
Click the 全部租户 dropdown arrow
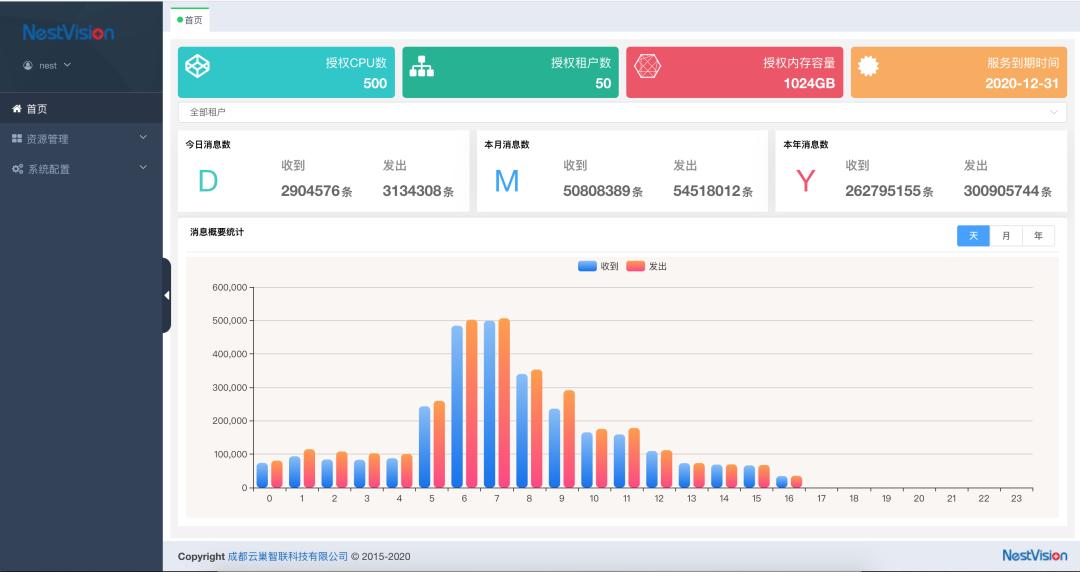(1054, 112)
